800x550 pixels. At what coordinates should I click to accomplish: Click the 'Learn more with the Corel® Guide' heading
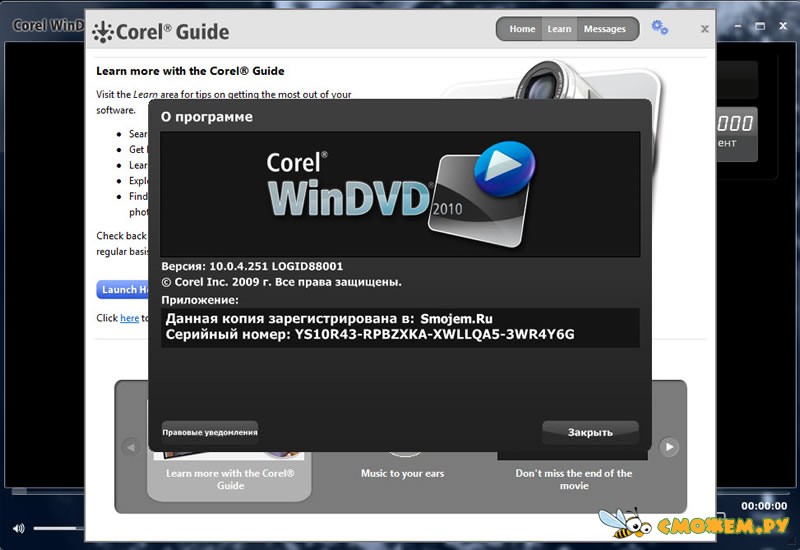(x=190, y=71)
